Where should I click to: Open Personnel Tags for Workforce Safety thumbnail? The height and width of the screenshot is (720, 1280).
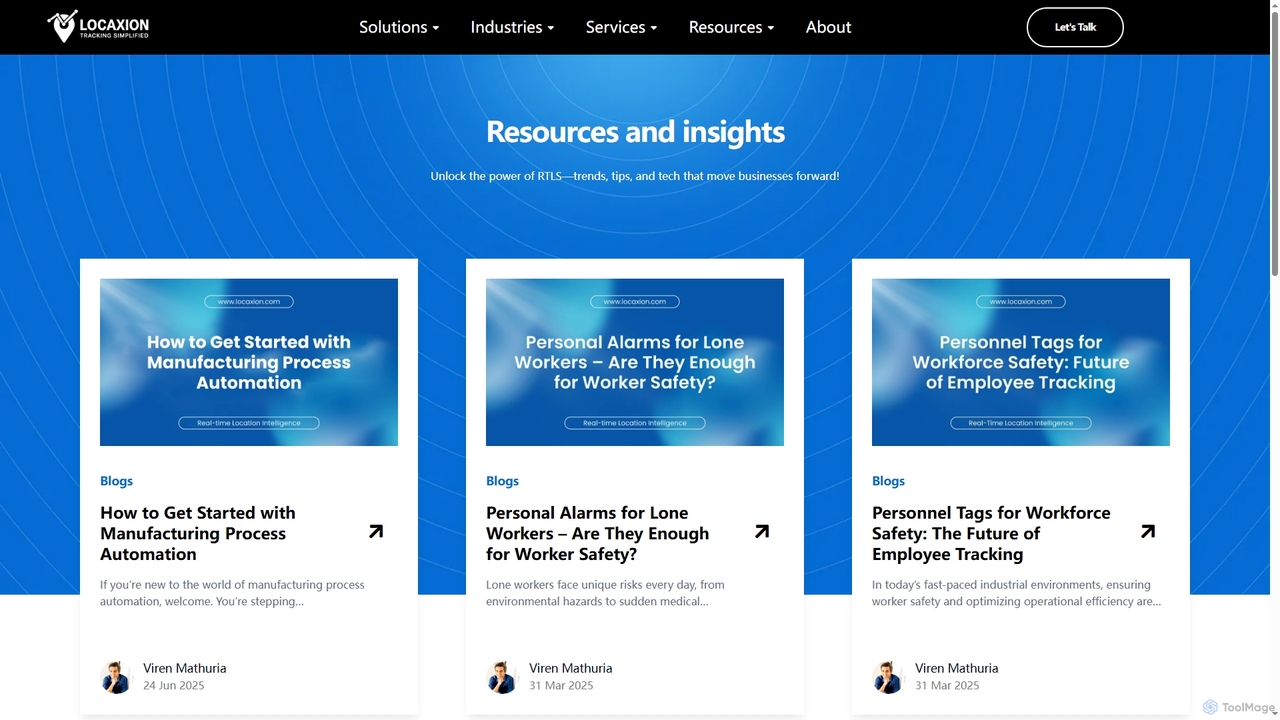(1021, 362)
